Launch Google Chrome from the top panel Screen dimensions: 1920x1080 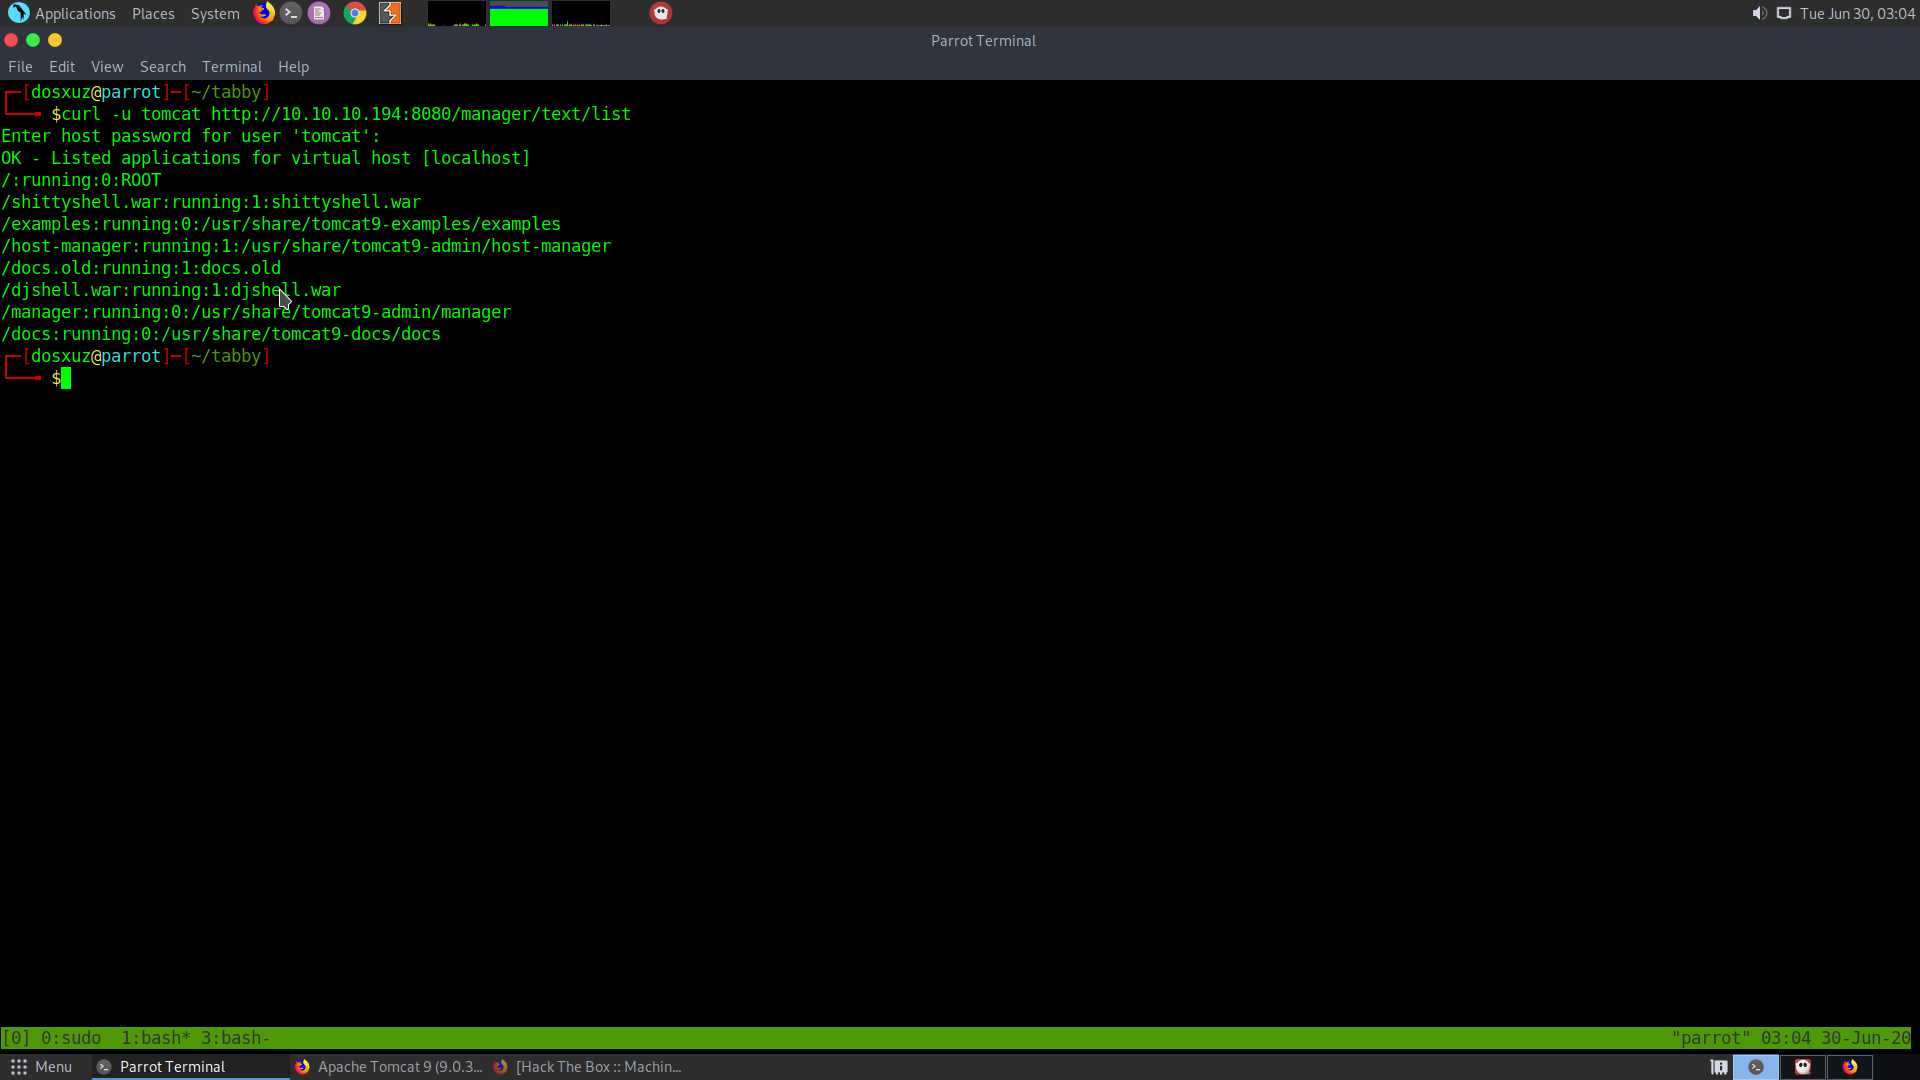click(x=355, y=13)
